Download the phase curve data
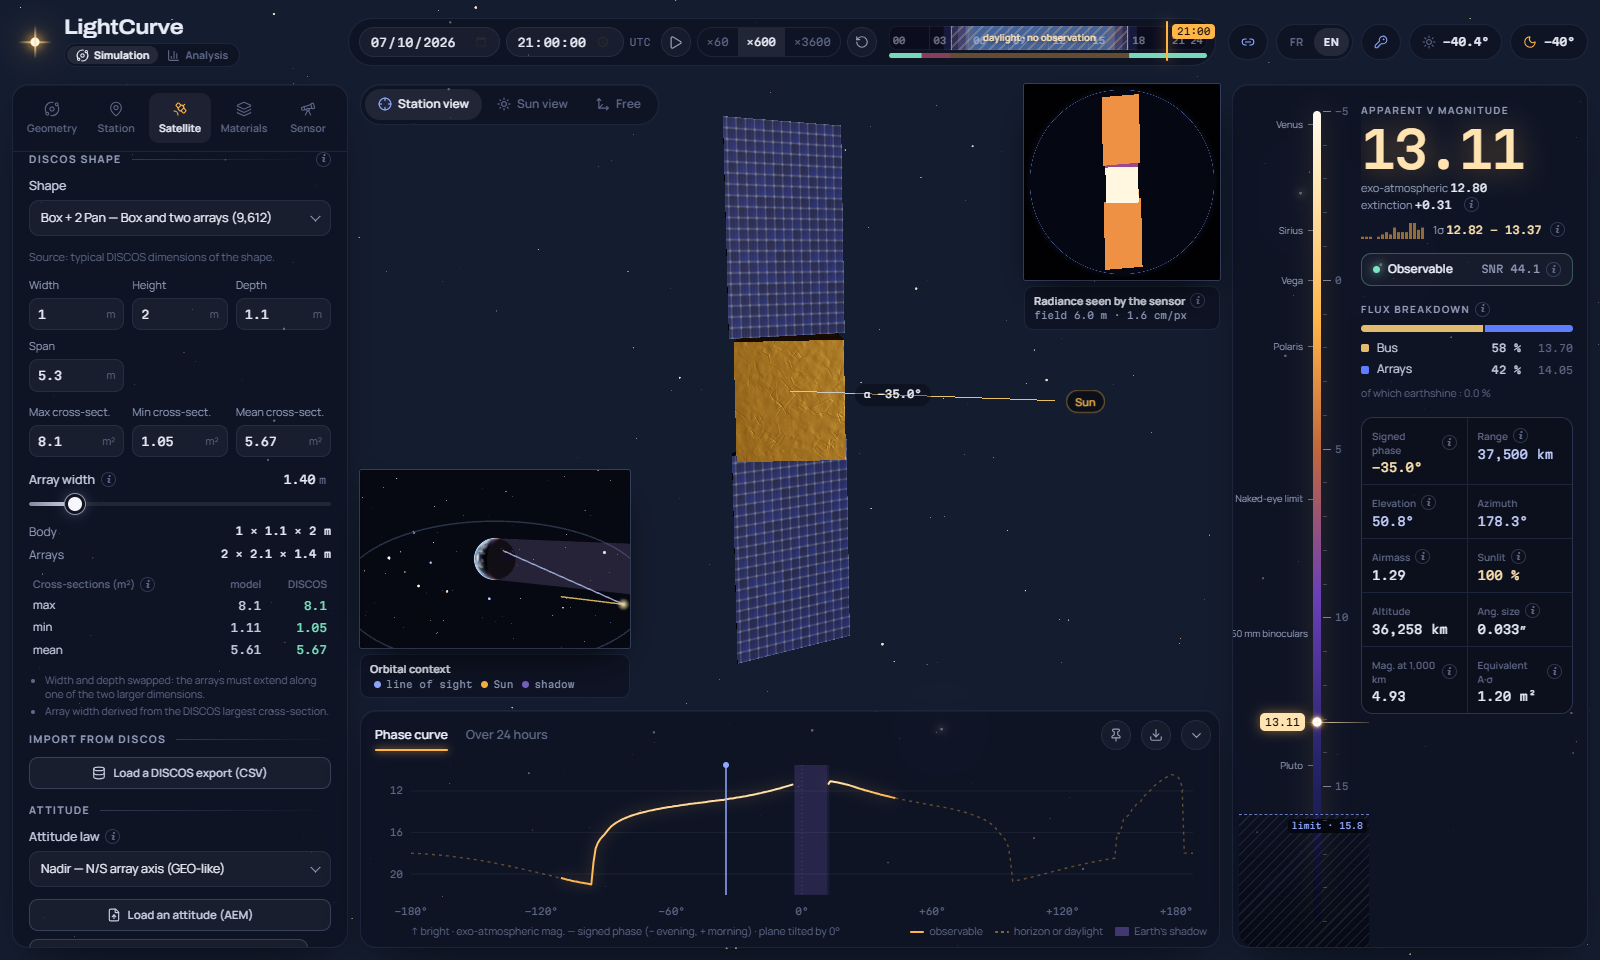The height and width of the screenshot is (960, 1600). coord(1156,735)
